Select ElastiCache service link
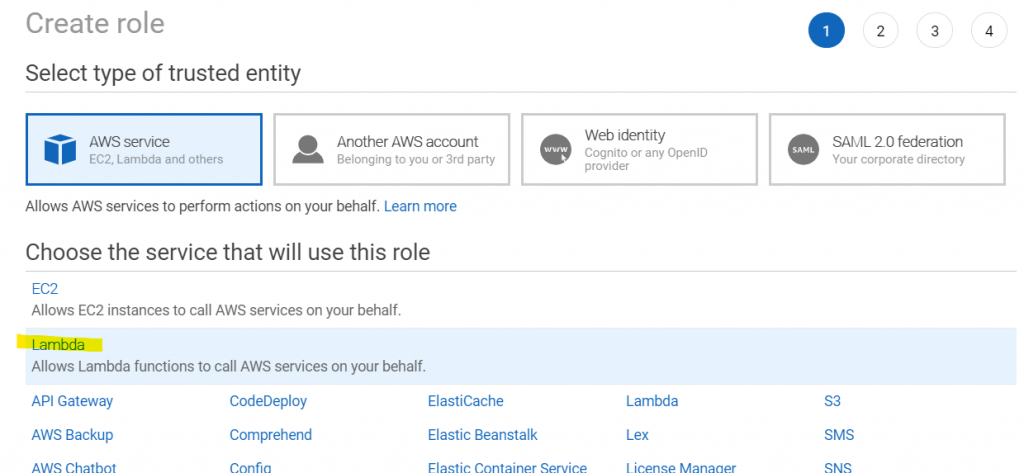Viewport: 1024px width, 473px height. pos(465,401)
